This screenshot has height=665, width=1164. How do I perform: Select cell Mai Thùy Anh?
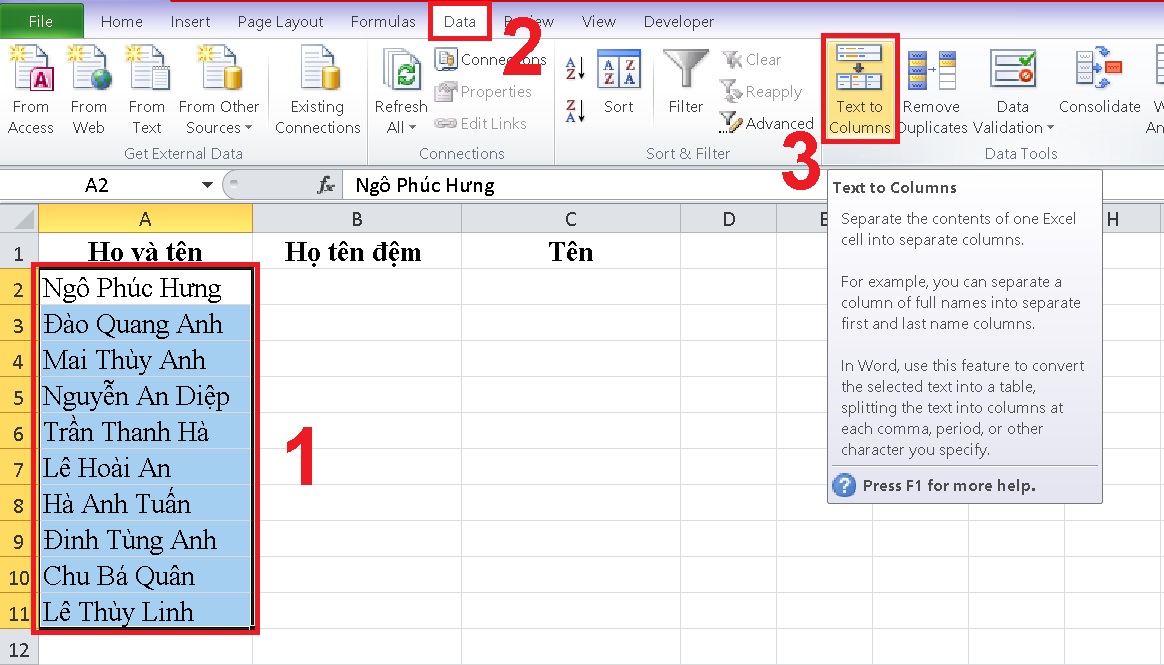[x=146, y=360]
